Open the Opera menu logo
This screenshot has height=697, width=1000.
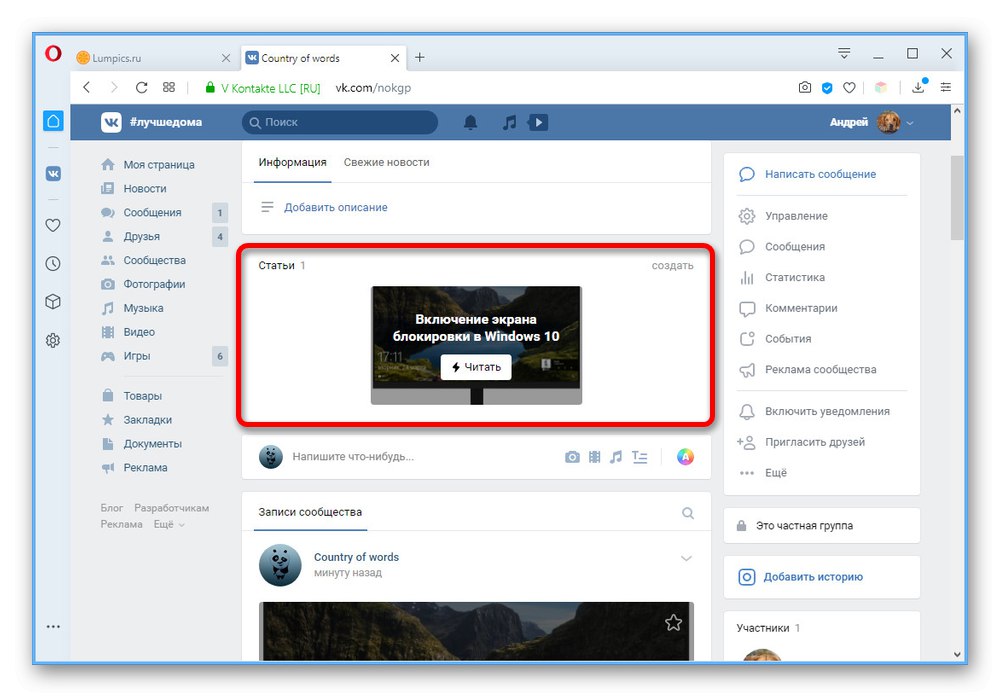click(53, 54)
